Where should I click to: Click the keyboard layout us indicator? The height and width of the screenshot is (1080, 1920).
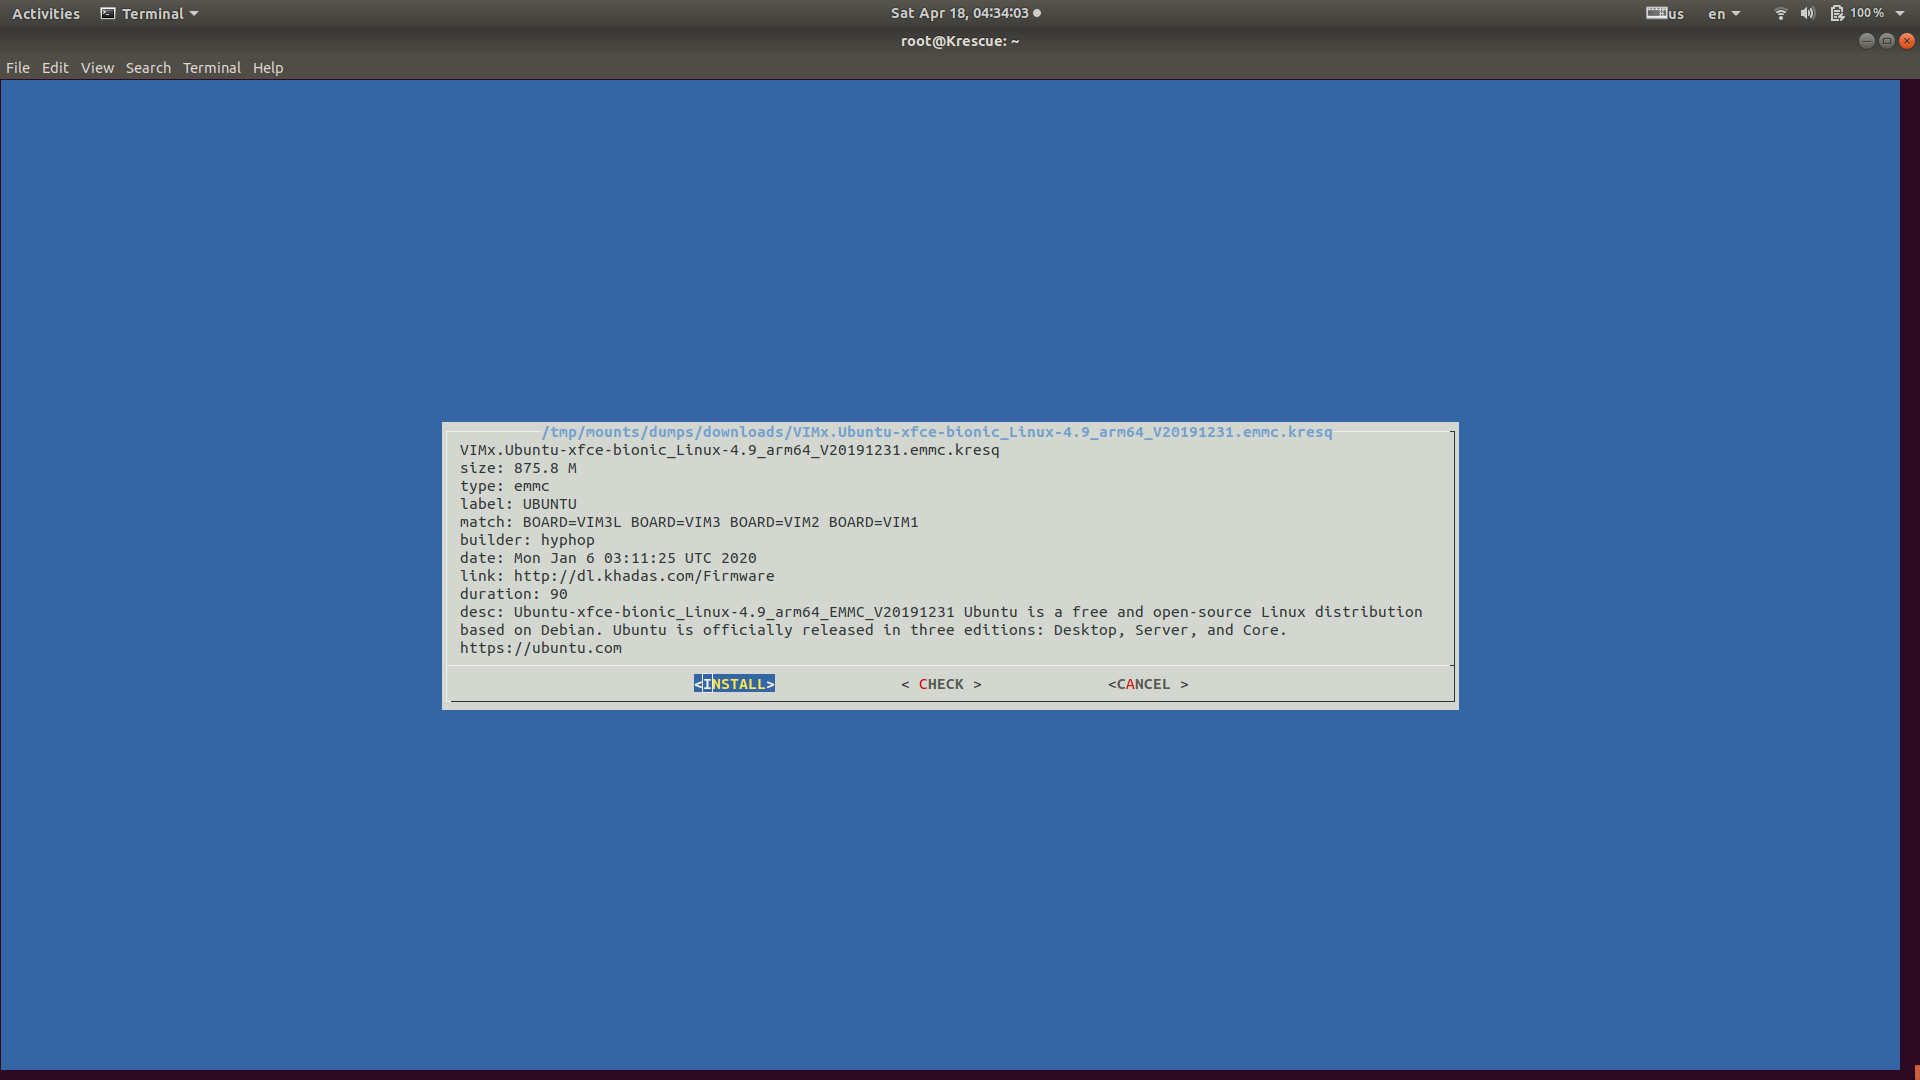pos(1665,14)
